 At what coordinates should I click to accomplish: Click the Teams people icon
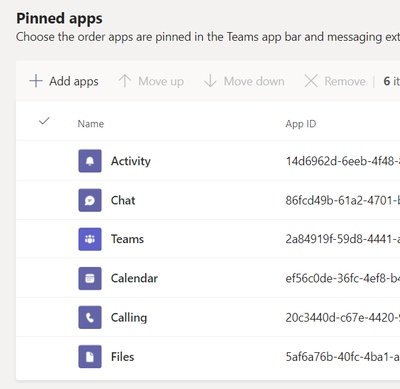(90, 239)
